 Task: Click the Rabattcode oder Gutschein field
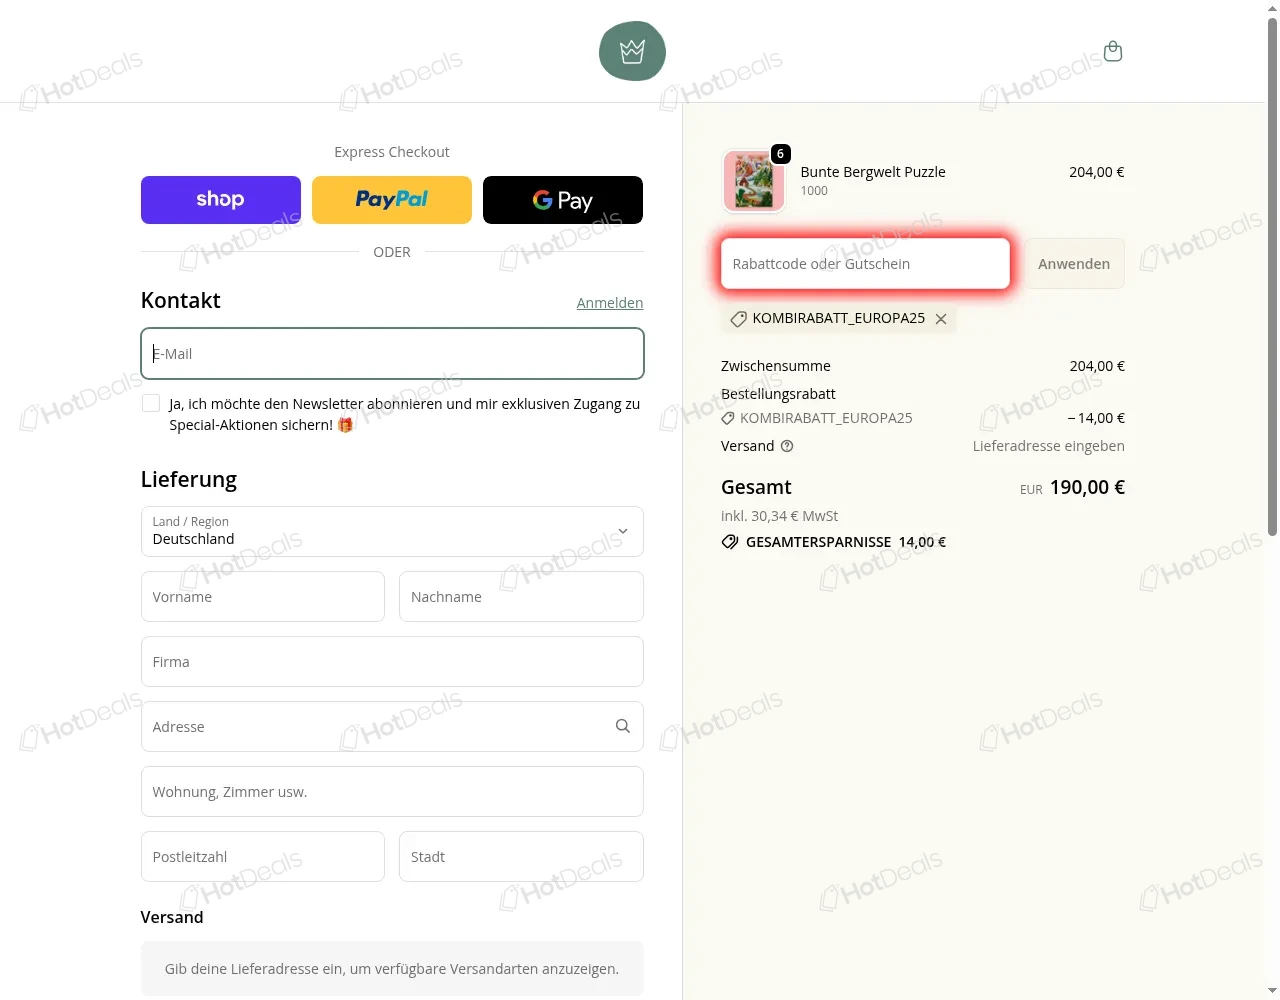click(865, 264)
